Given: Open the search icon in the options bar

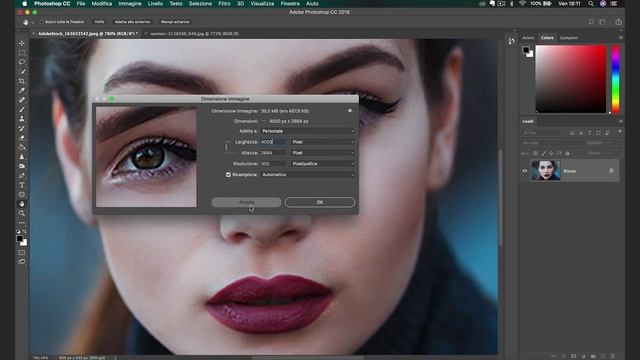Looking at the screenshot, I should point(591,22).
